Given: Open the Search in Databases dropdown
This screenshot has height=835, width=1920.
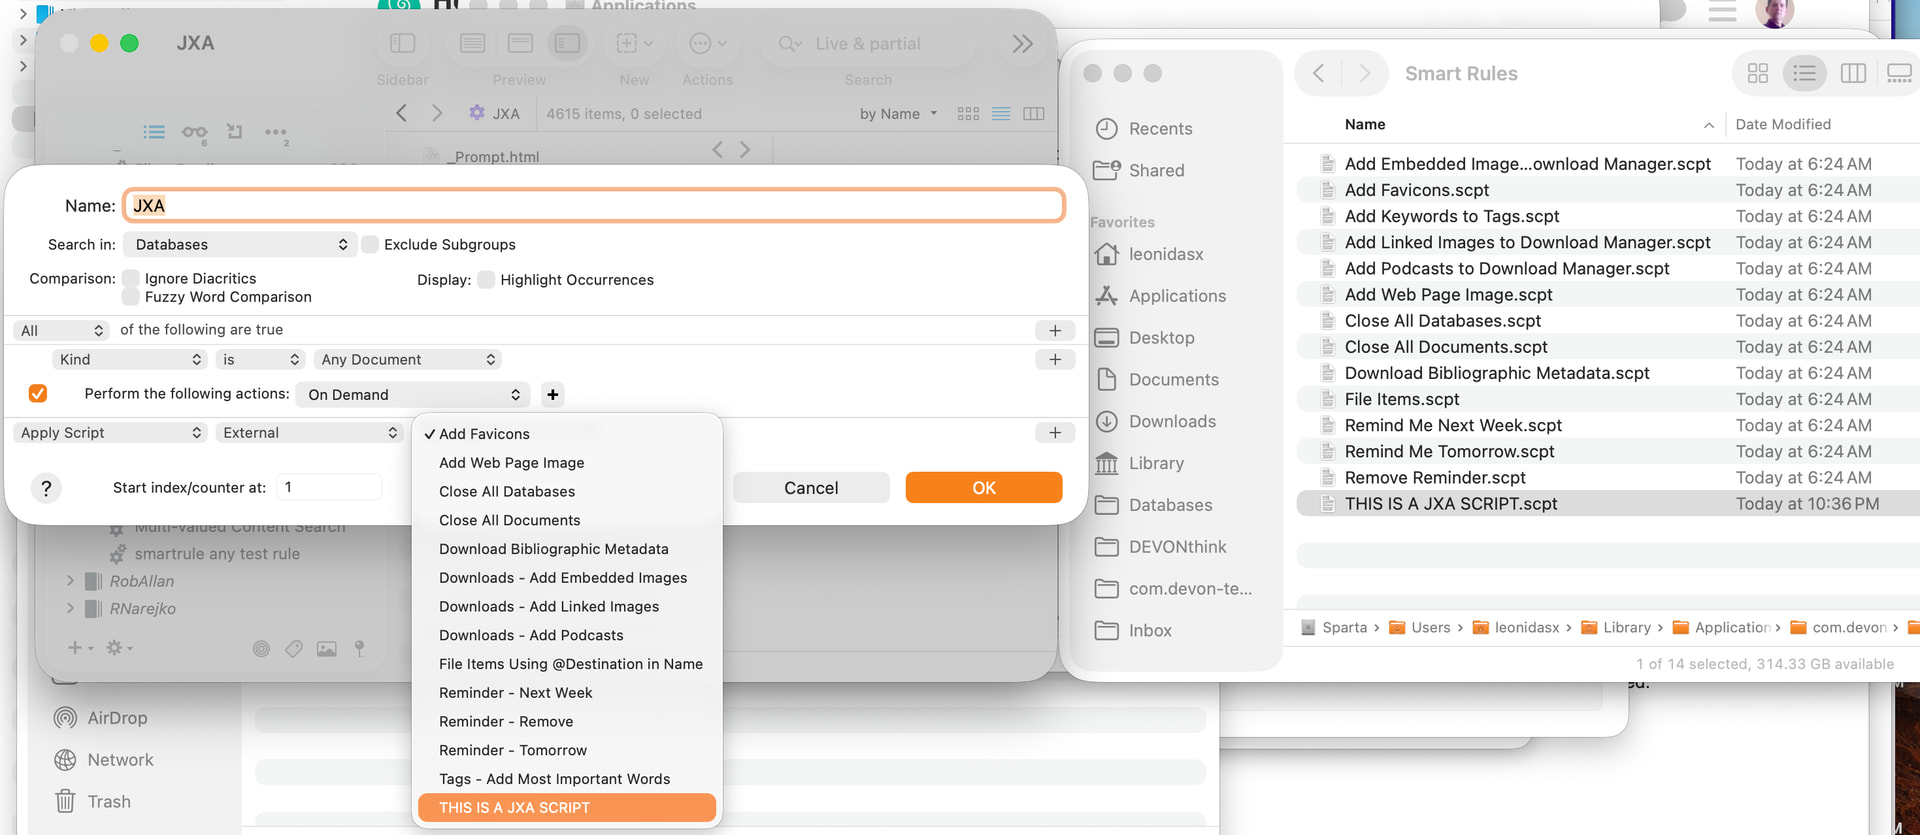Looking at the screenshot, I should [239, 245].
